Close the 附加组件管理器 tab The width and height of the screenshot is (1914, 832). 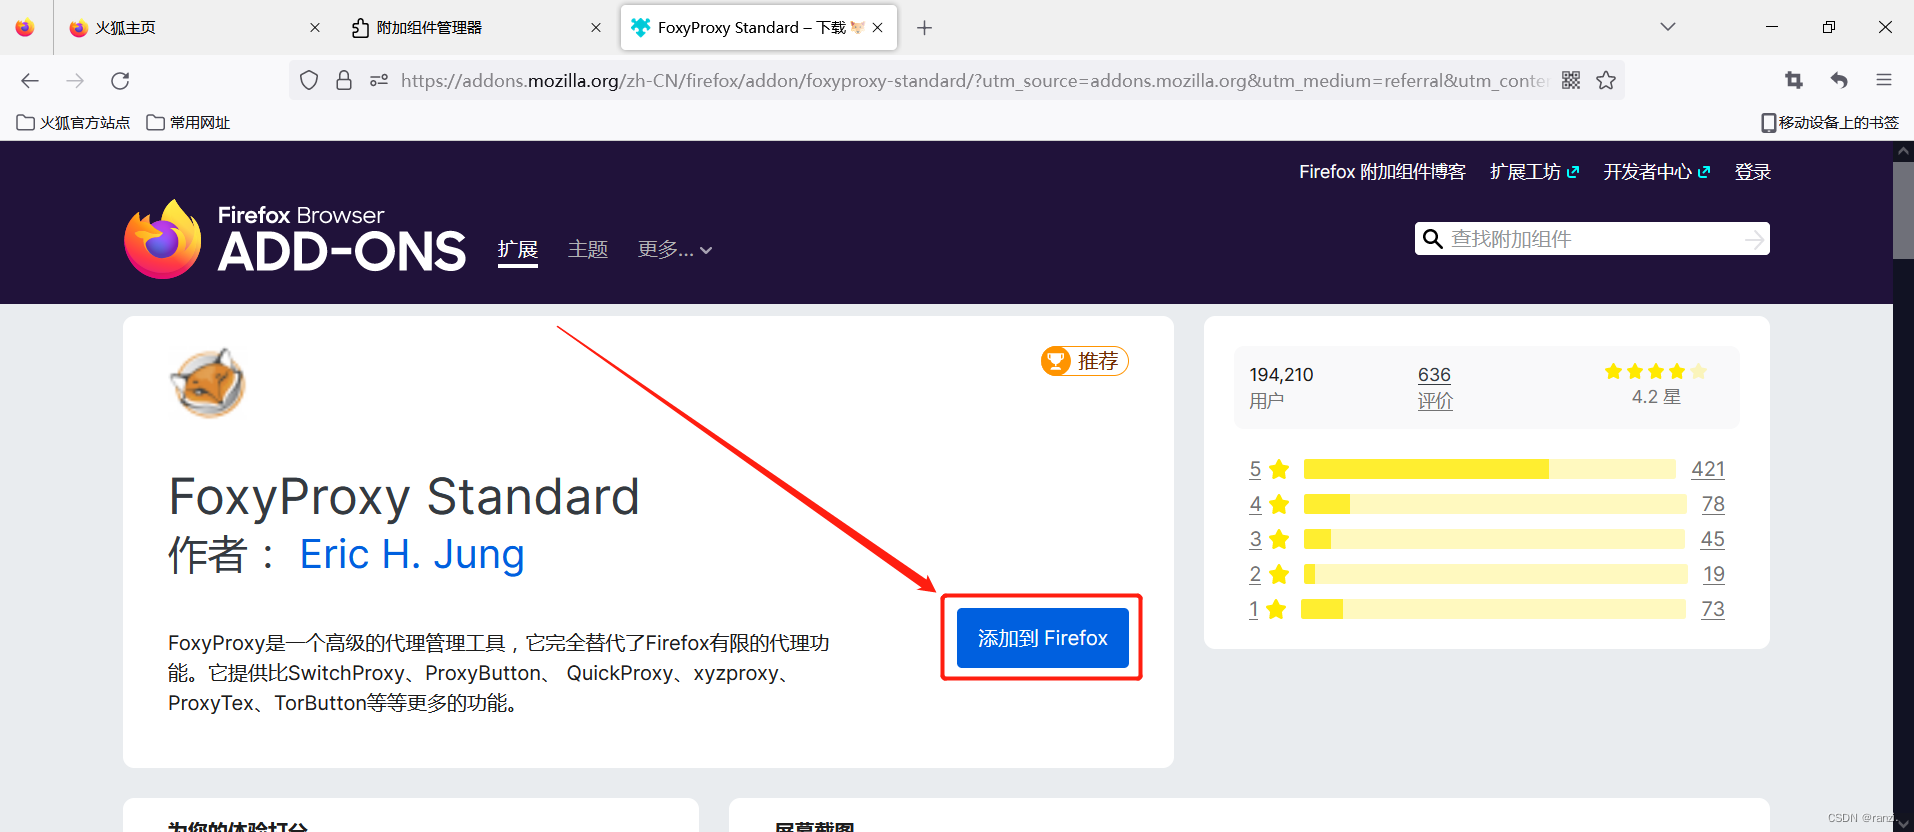[596, 28]
